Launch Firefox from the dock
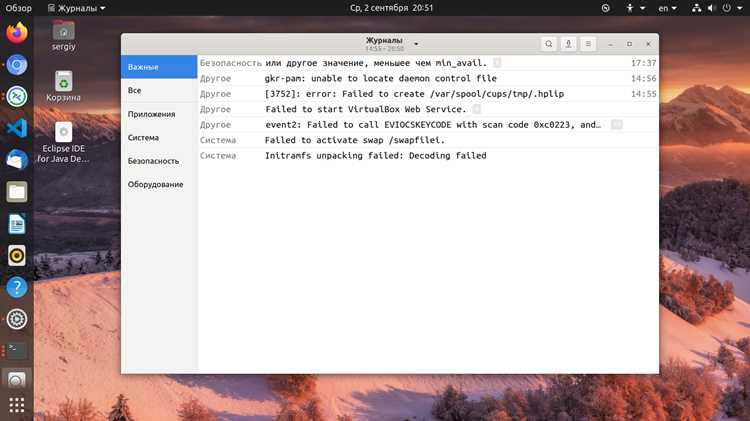 (17, 33)
